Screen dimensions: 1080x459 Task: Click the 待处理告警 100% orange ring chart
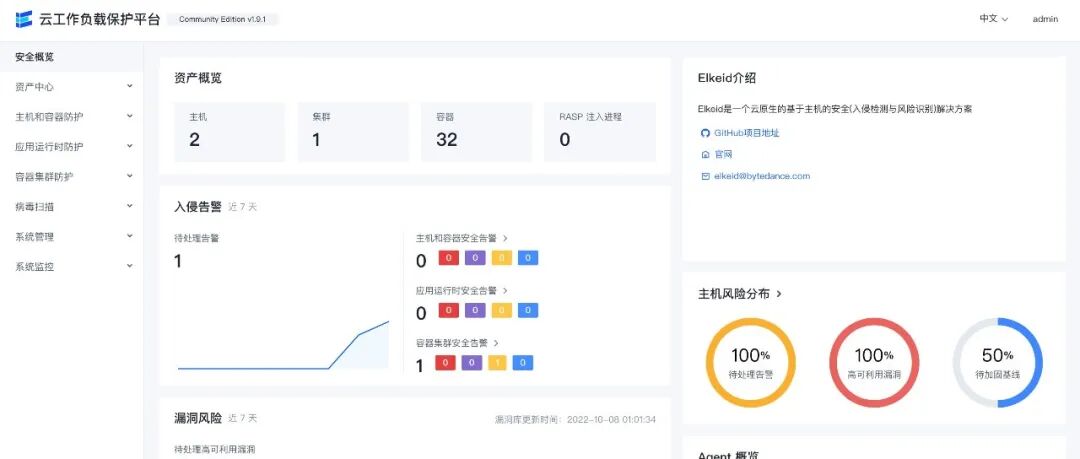(751, 363)
